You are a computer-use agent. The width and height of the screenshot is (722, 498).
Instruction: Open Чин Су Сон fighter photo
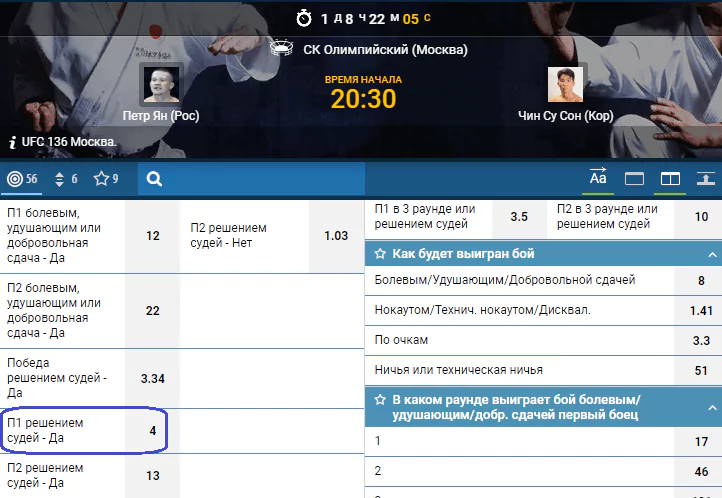point(565,84)
